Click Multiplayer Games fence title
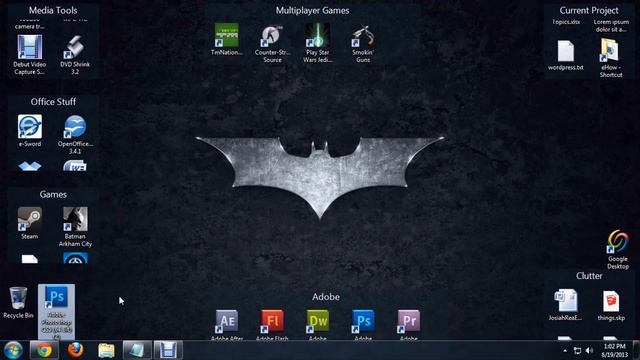This screenshot has height=360, width=640. (x=312, y=10)
